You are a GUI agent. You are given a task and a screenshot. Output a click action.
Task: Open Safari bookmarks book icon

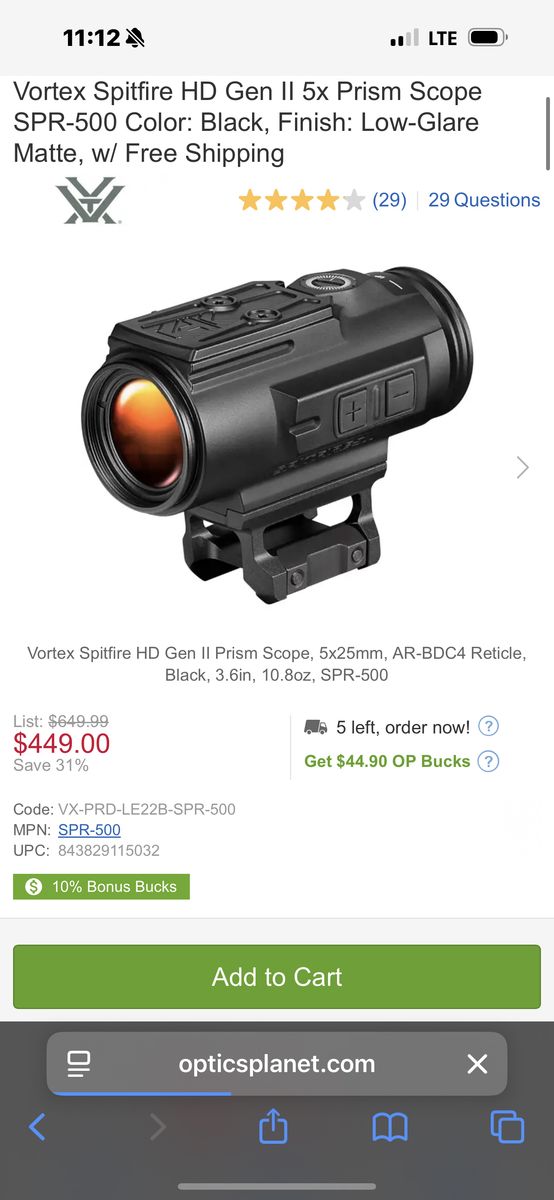[x=390, y=1128]
